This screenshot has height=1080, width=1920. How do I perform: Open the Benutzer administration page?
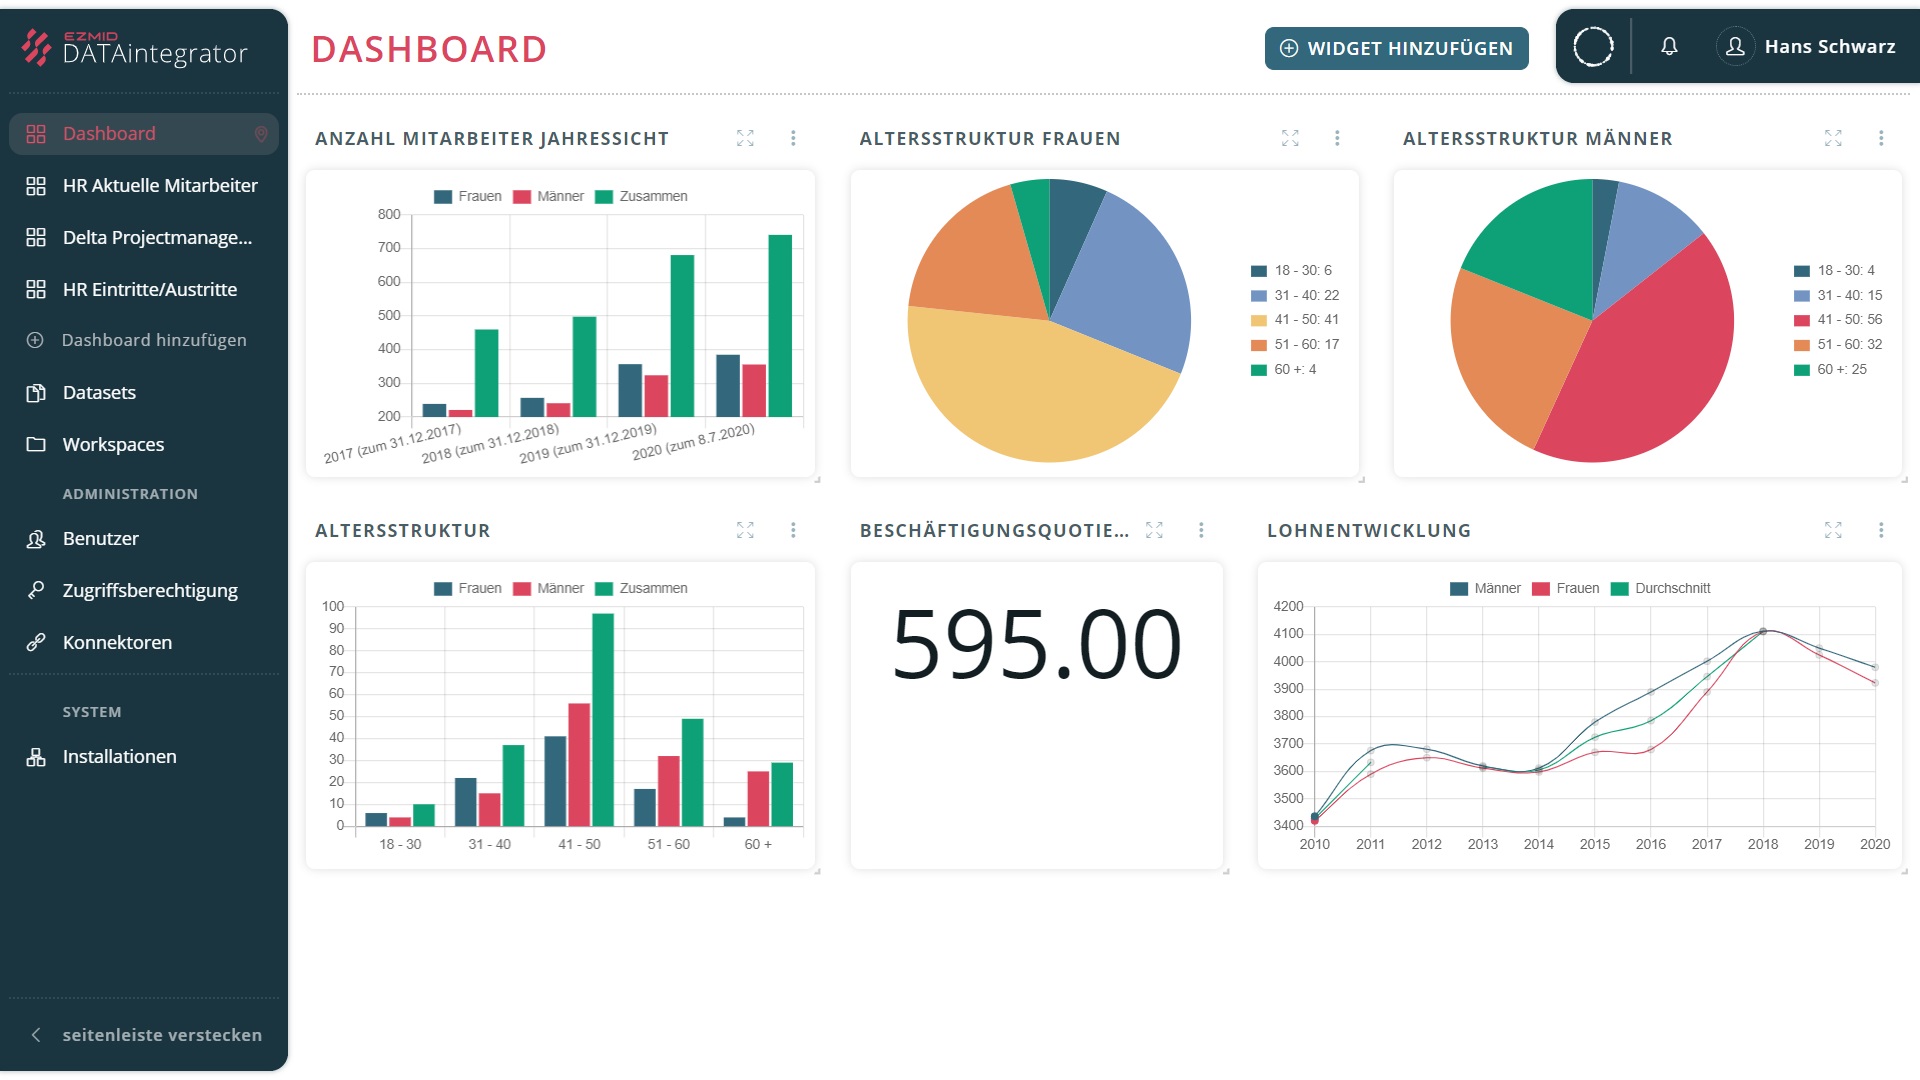[144, 539]
